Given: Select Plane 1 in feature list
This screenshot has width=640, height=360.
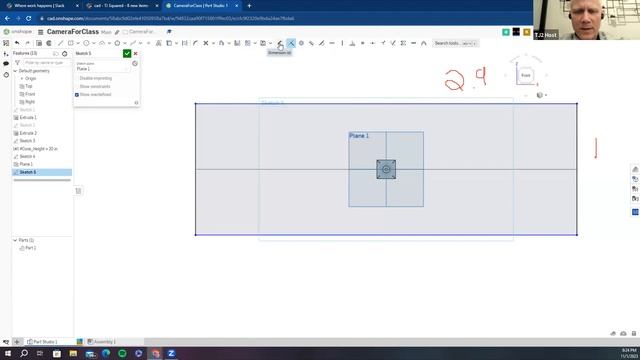Looking at the screenshot, I should (26, 164).
